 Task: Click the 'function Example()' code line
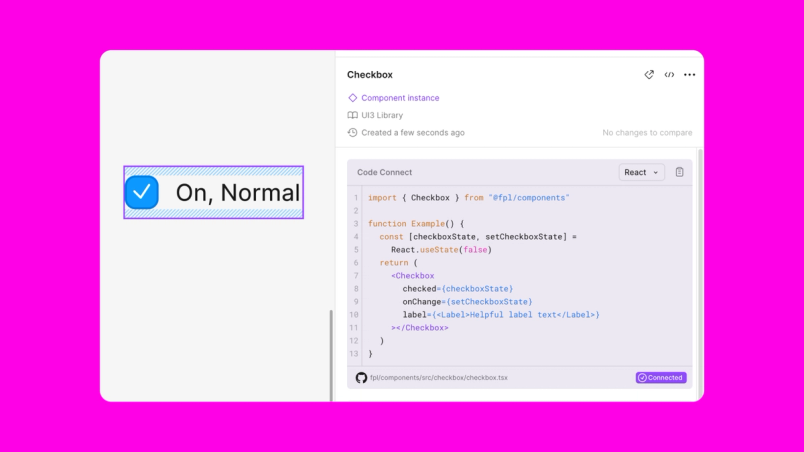pos(416,224)
